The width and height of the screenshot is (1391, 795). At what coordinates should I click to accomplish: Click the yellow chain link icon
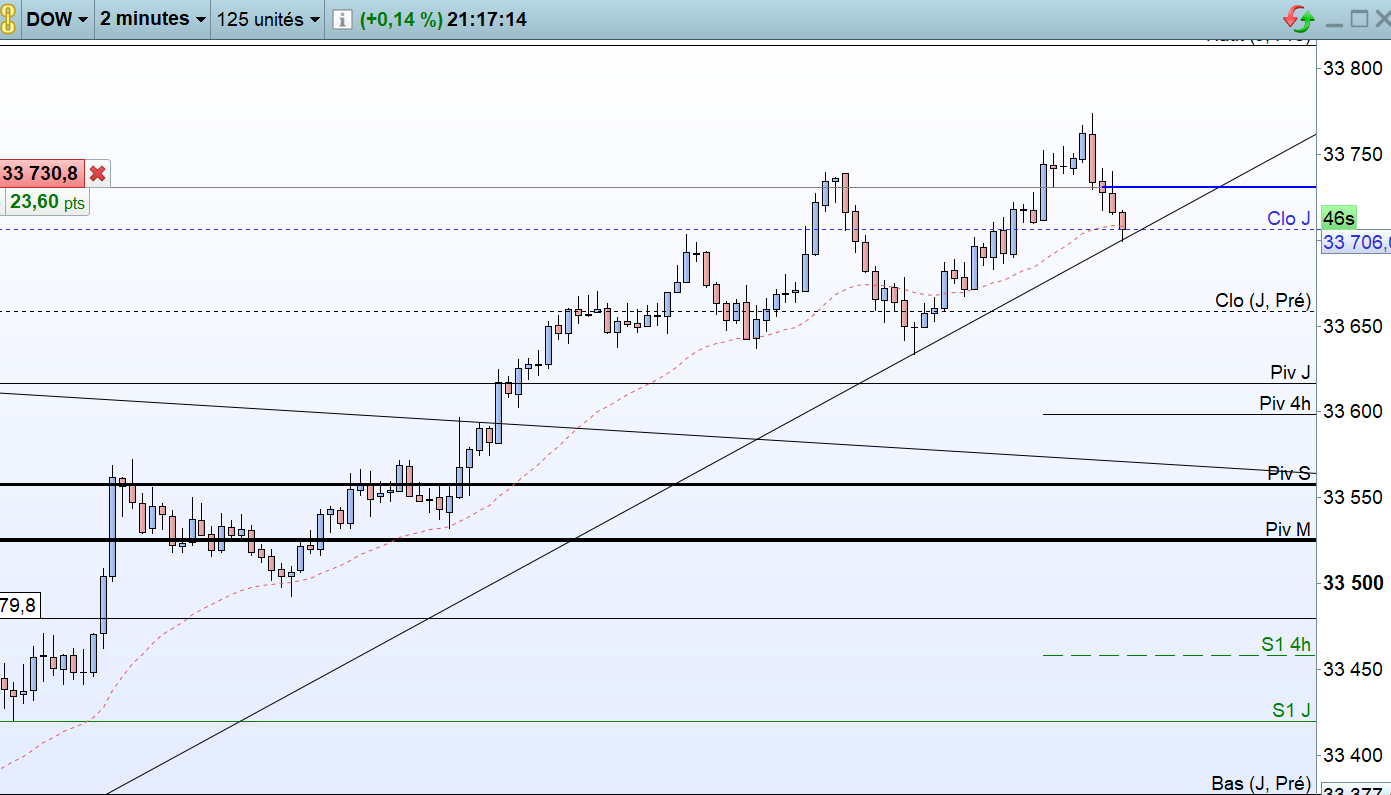[x=9, y=19]
